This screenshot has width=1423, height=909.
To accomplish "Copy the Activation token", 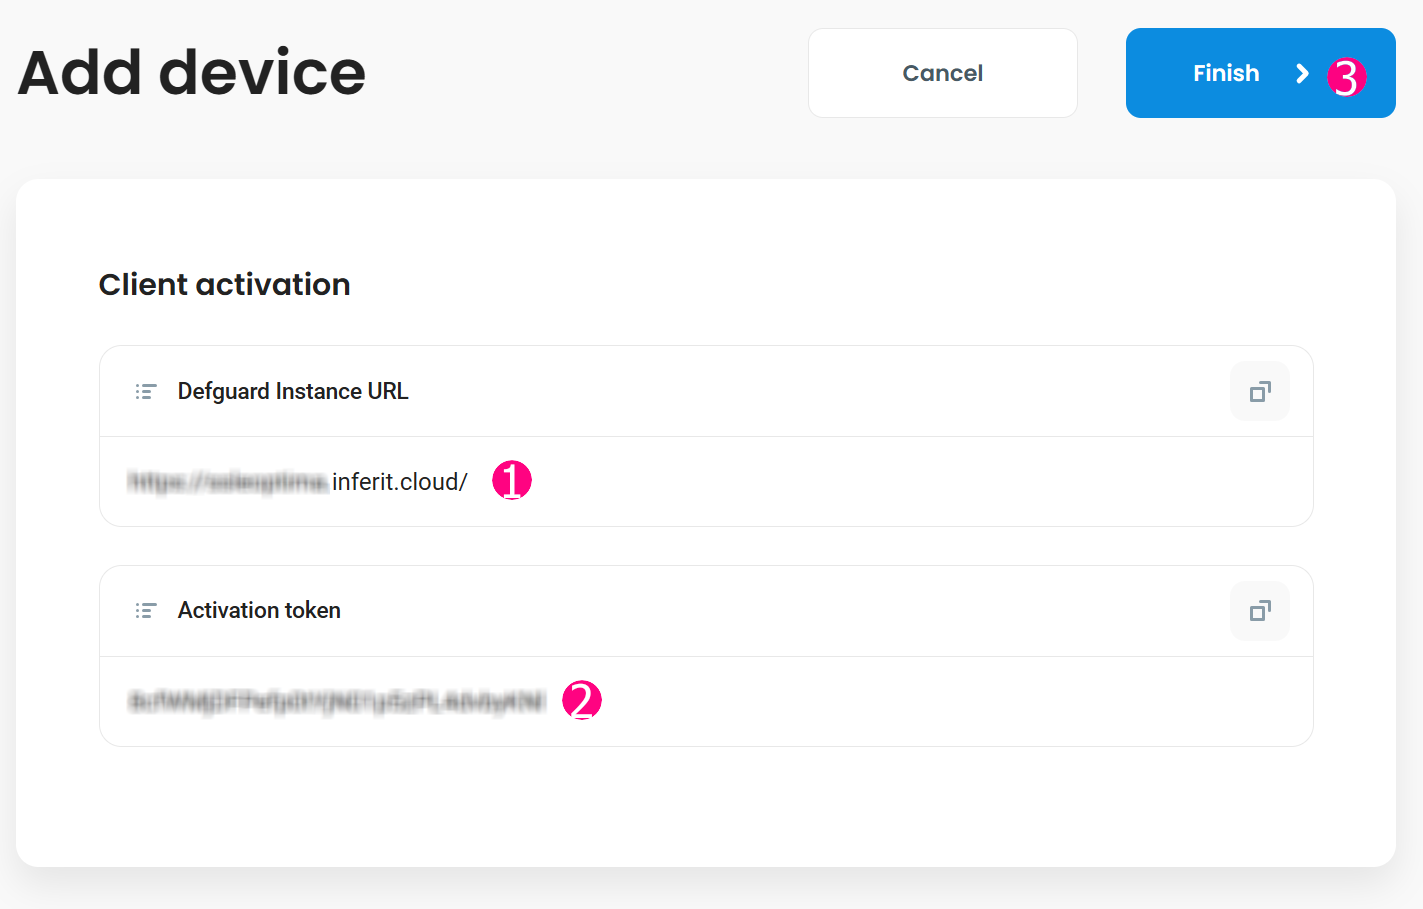I will click(1259, 611).
